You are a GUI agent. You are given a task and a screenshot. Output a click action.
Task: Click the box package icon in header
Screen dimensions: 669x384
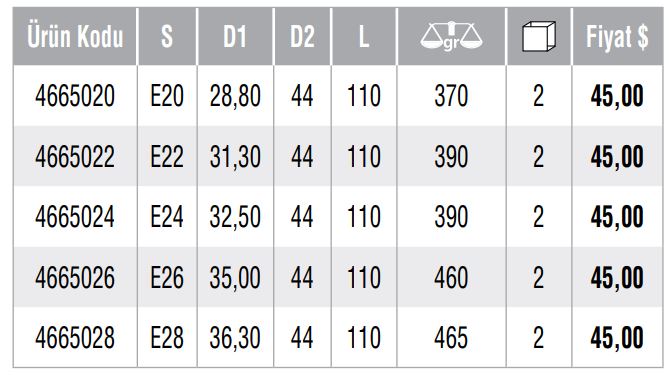click(539, 36)
